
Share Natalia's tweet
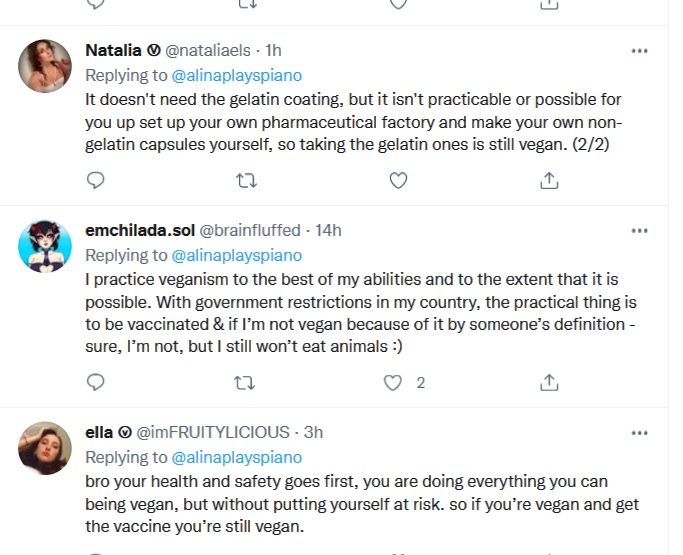coord(549,180)
